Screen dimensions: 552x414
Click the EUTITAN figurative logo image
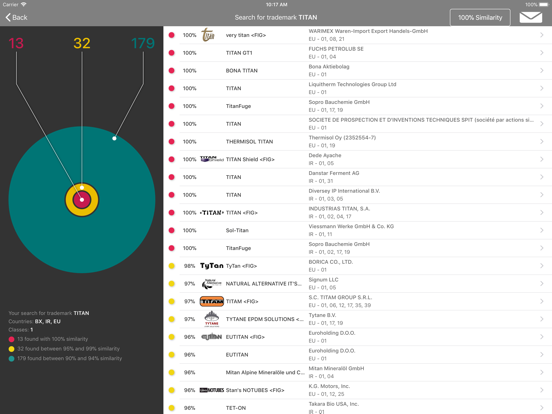point(212,337)
